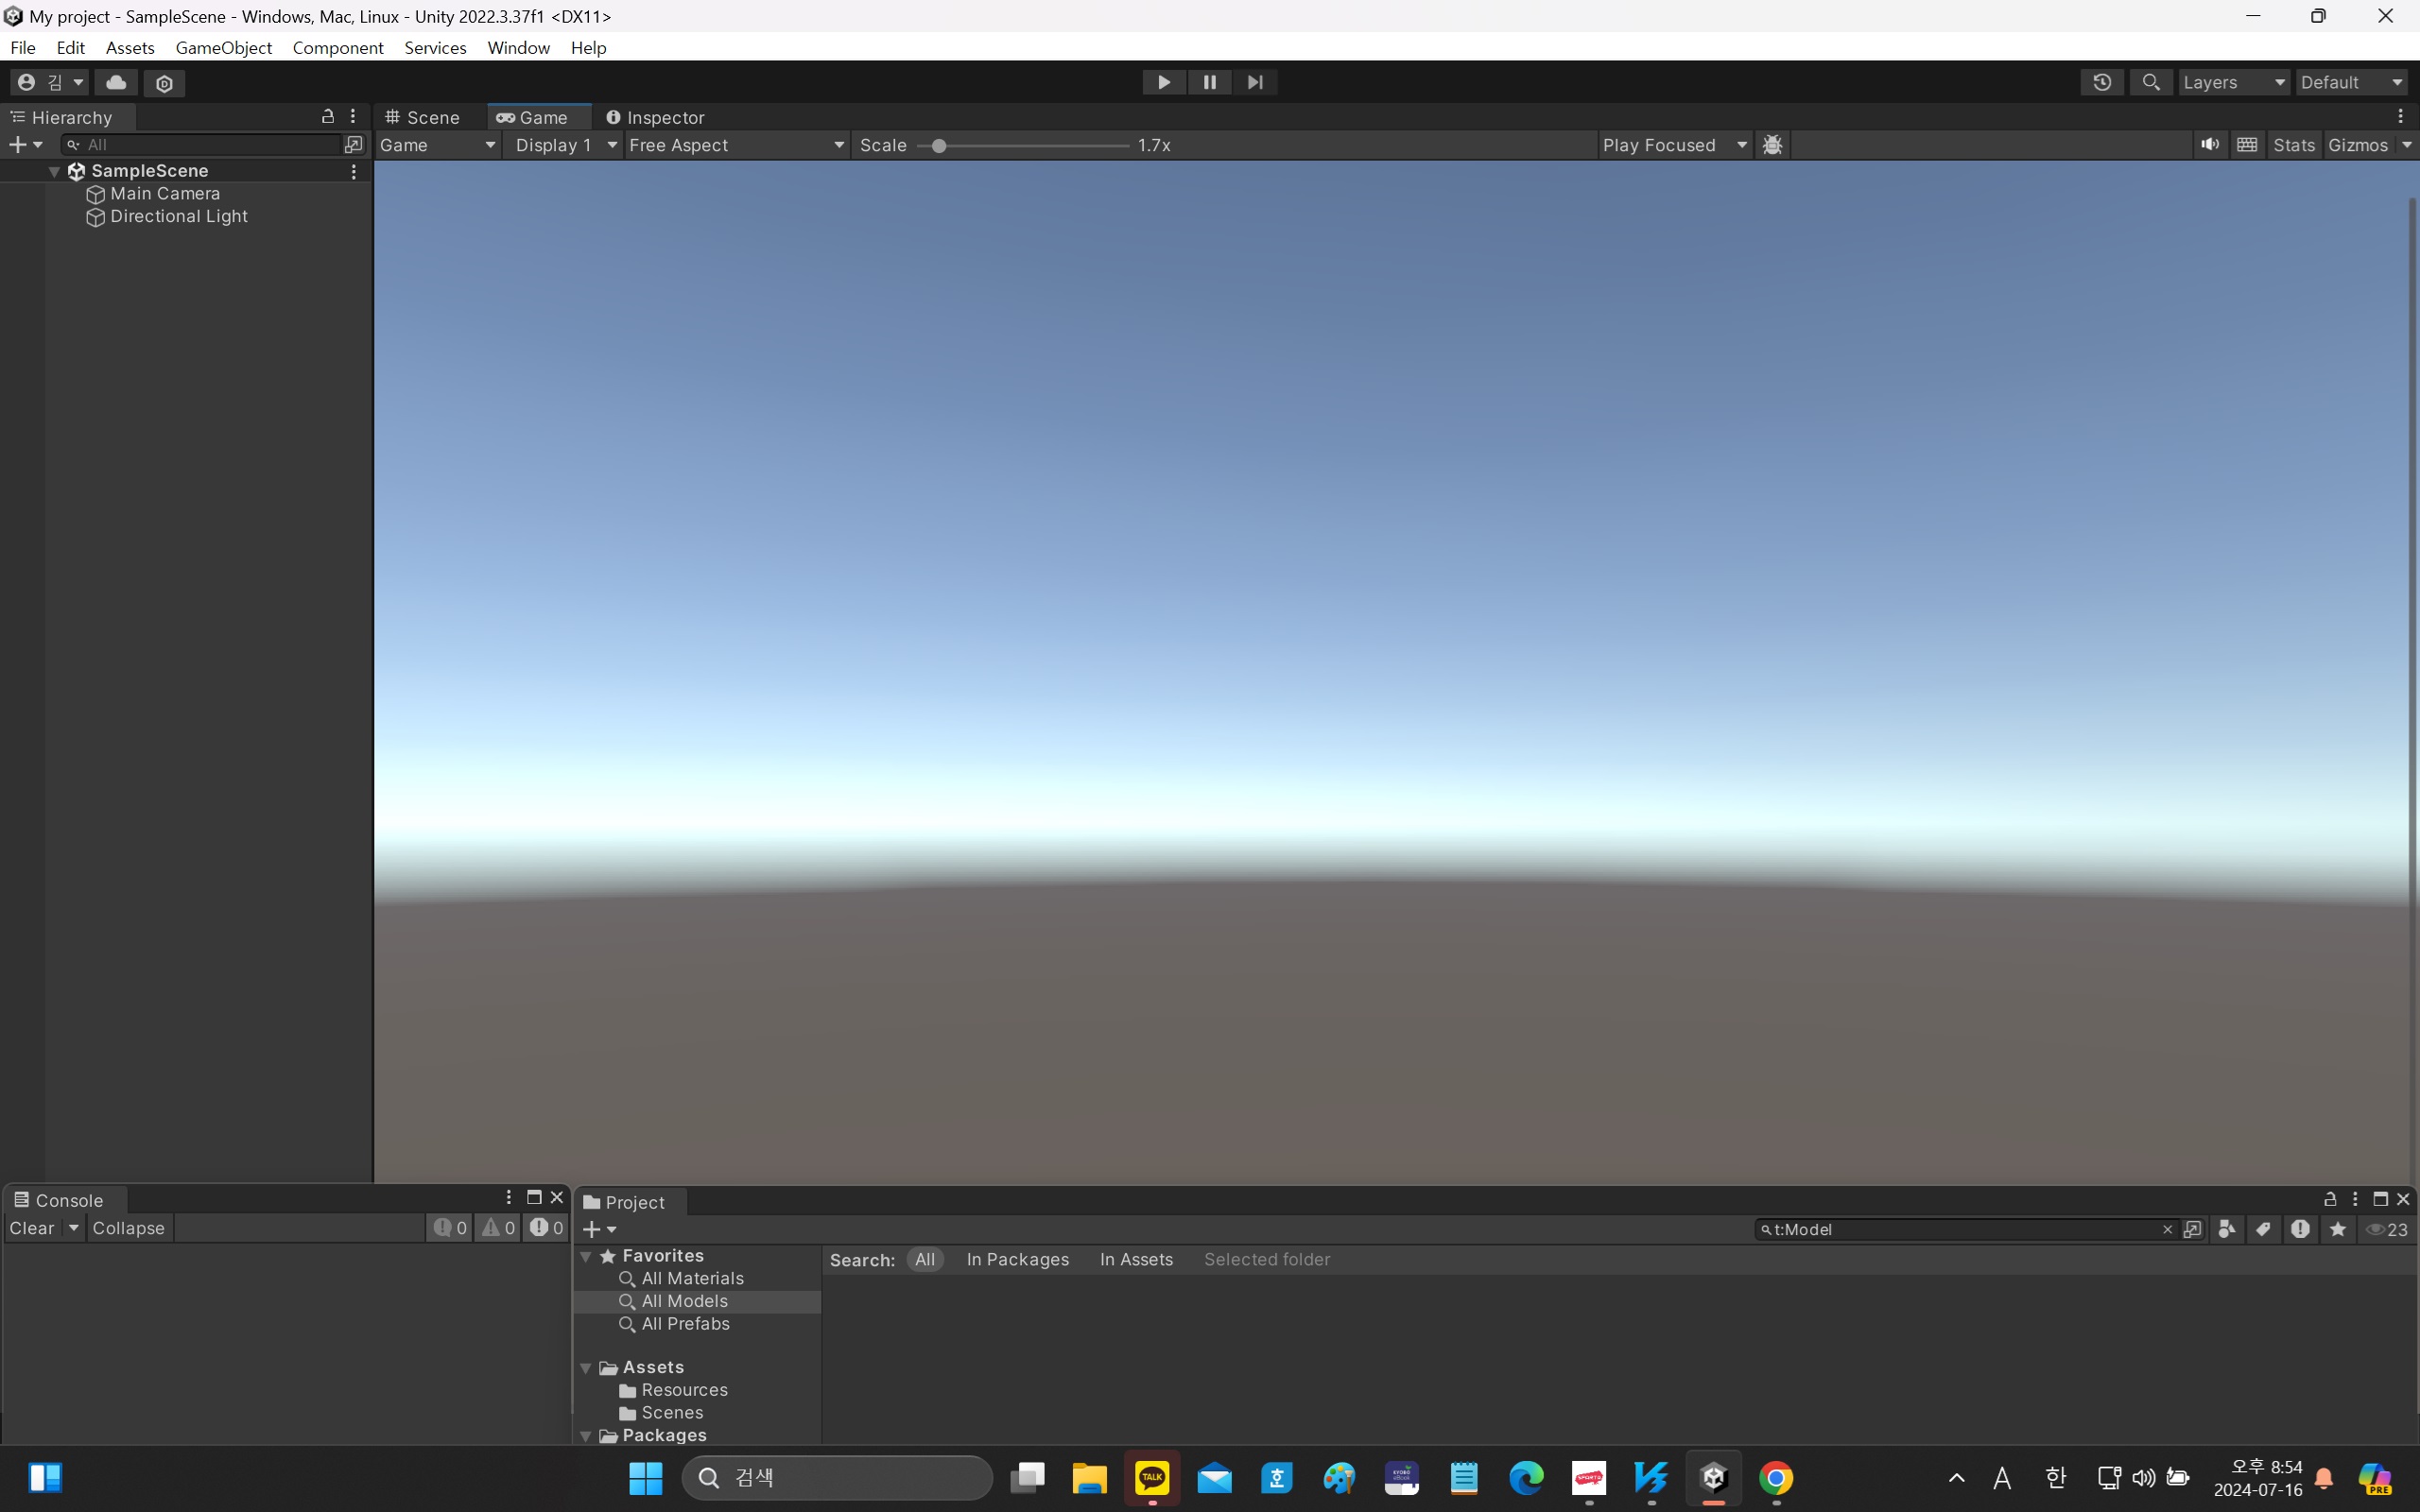Open the Gizmos dropdown arrow
2420x1512 pixels.
2407,145
